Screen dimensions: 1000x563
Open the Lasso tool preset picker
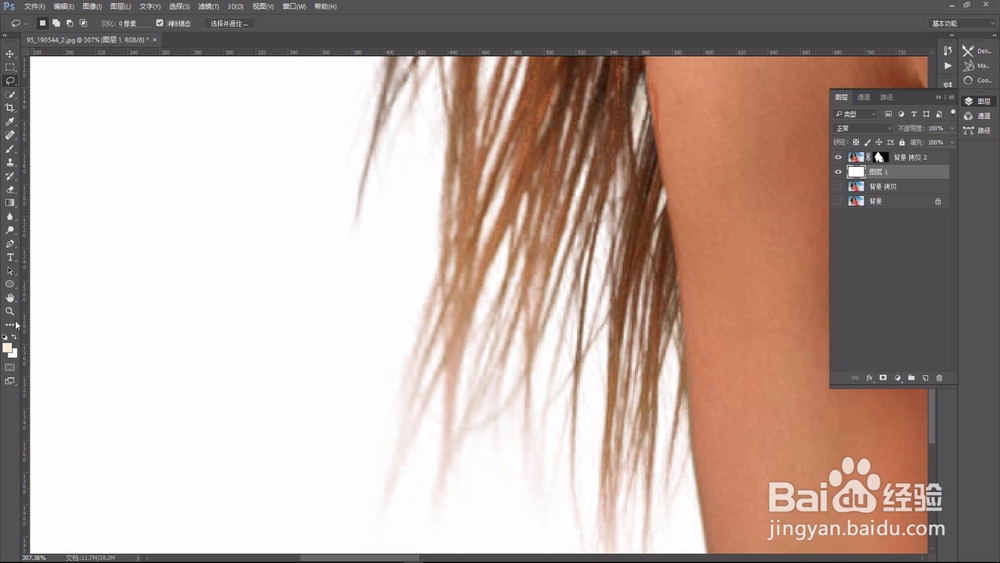coord(18,24)
